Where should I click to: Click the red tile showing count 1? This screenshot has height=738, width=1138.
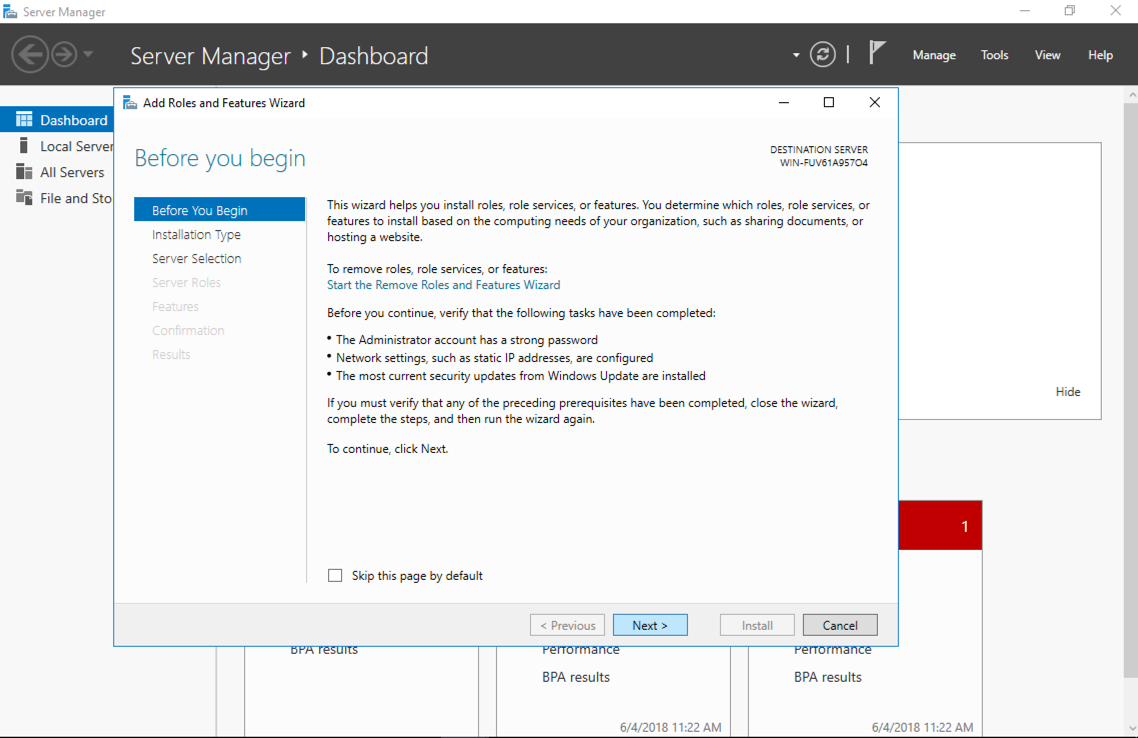[x=940, y=525]
